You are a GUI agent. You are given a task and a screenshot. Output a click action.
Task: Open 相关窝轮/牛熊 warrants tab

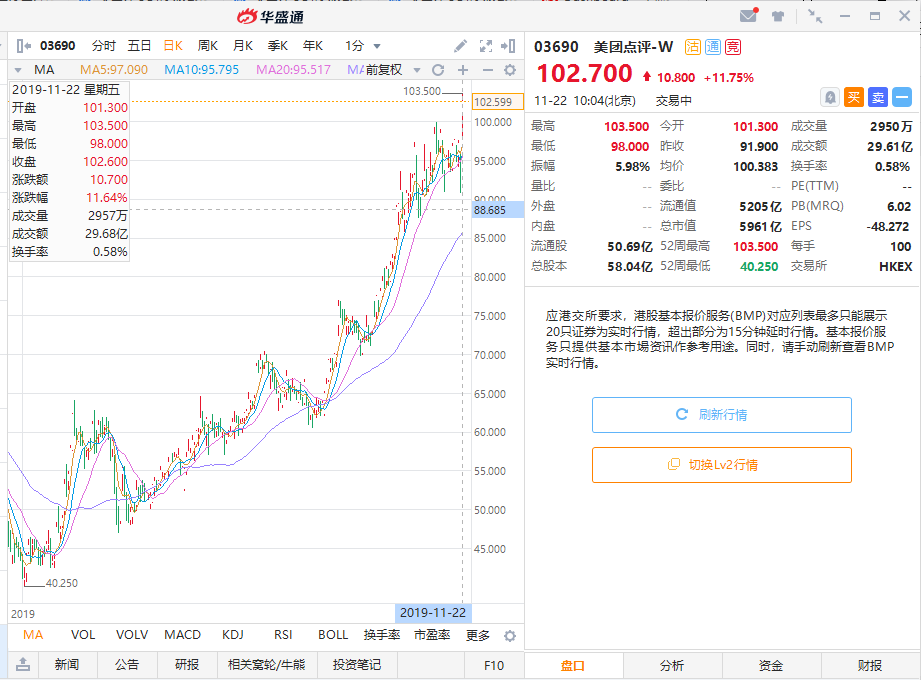coord(267,665)
